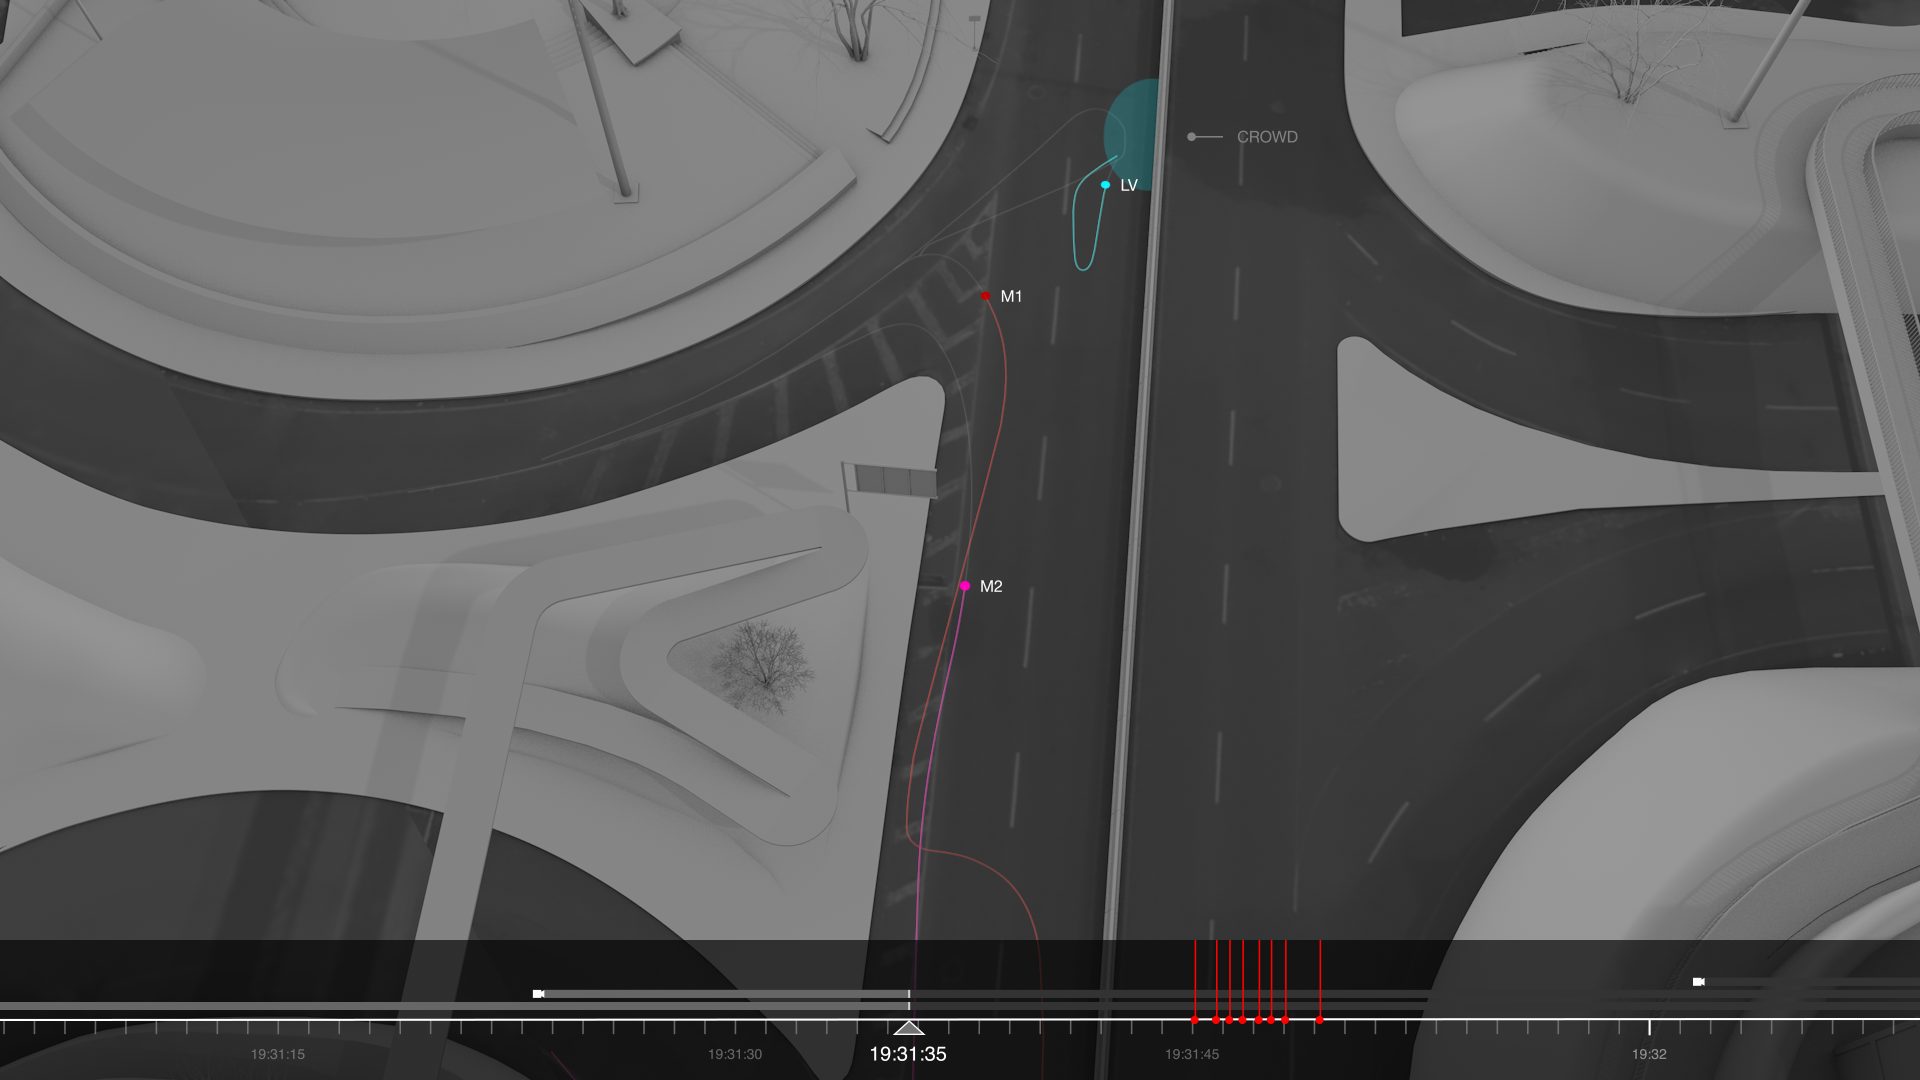Image resolution: width=1920 pixels, height=1080 pixels.
Task: Select the red M1 track point
Action: (x=986, y=296)
